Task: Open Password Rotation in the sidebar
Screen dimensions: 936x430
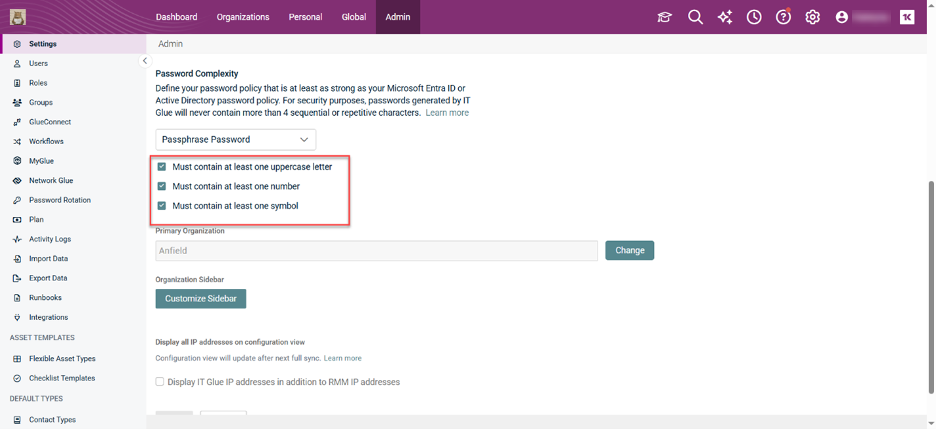Action: [59, 200]
